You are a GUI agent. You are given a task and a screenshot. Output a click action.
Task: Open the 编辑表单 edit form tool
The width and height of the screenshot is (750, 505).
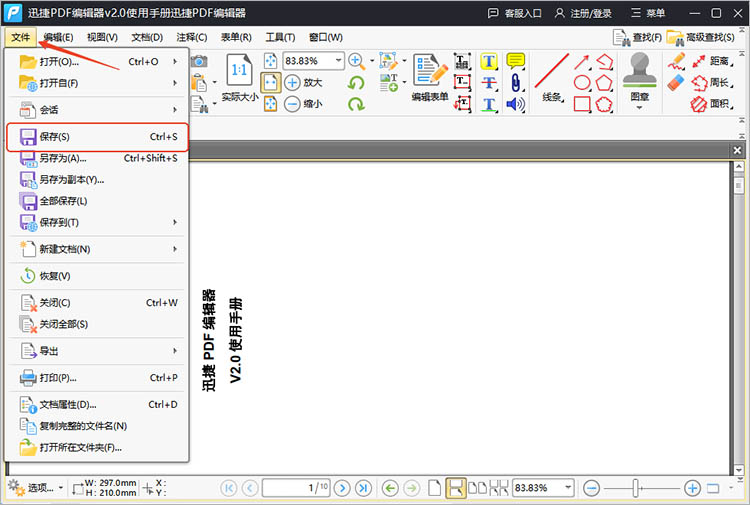[x=430, y=77]
